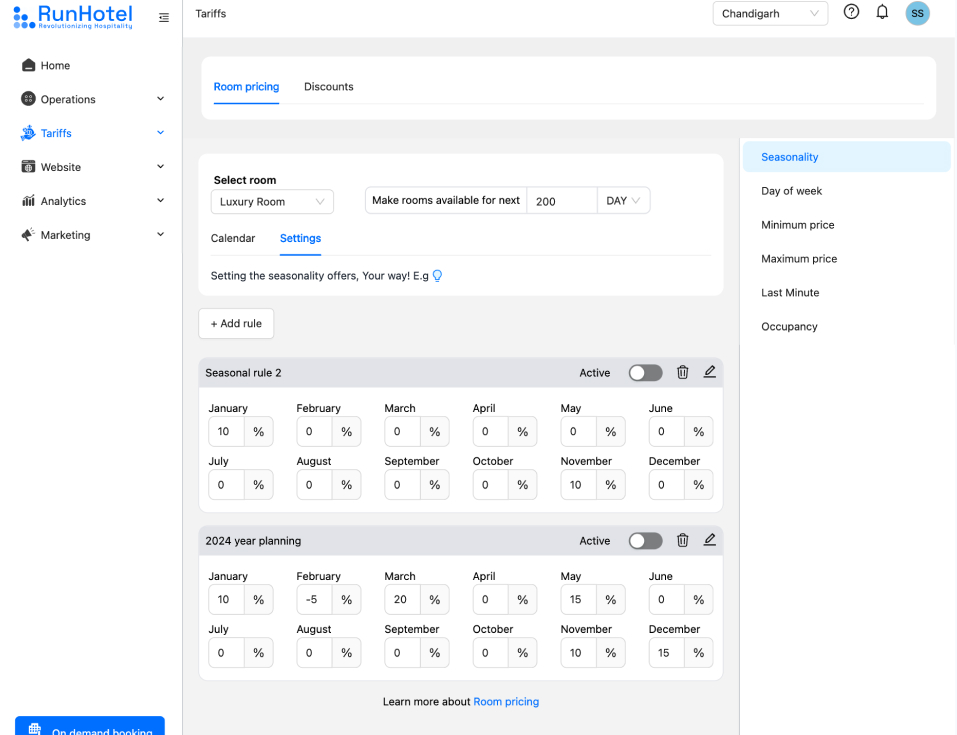Click the Tariffs page header title

[x=211, y=13]
